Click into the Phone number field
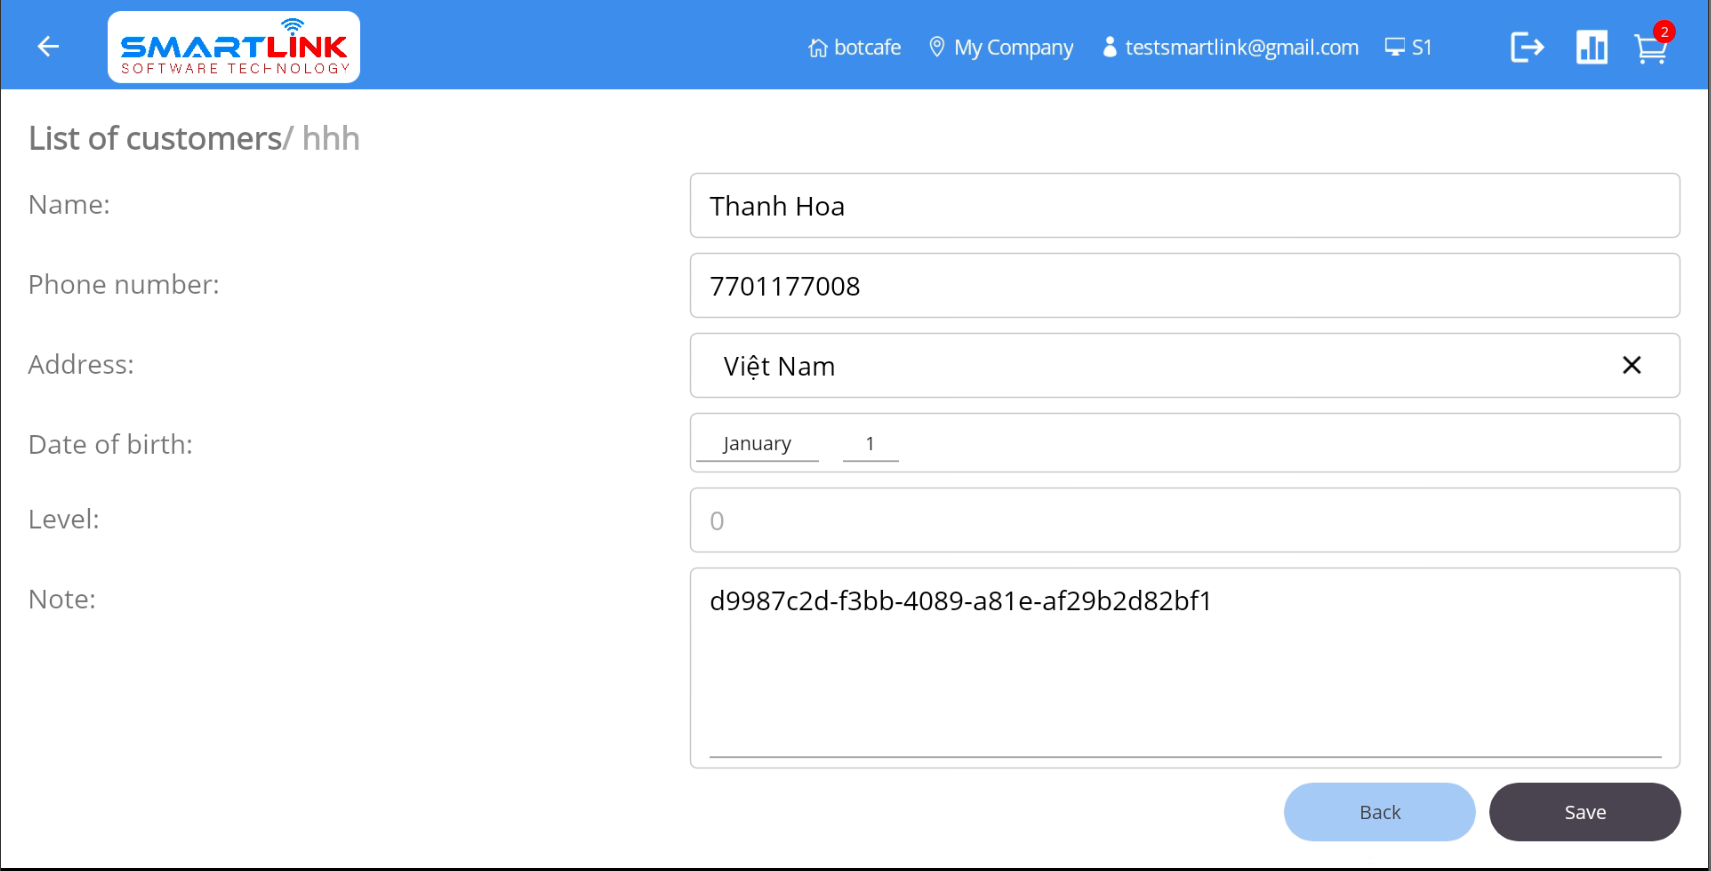Viewport: 1711px width, 871px height. (1184, 286)
